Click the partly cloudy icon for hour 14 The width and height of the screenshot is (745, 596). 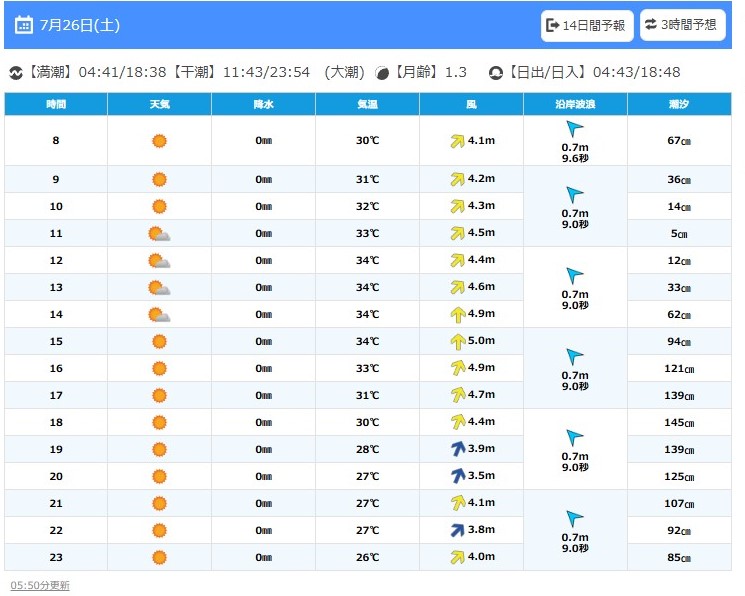click(x=159, y=315)
